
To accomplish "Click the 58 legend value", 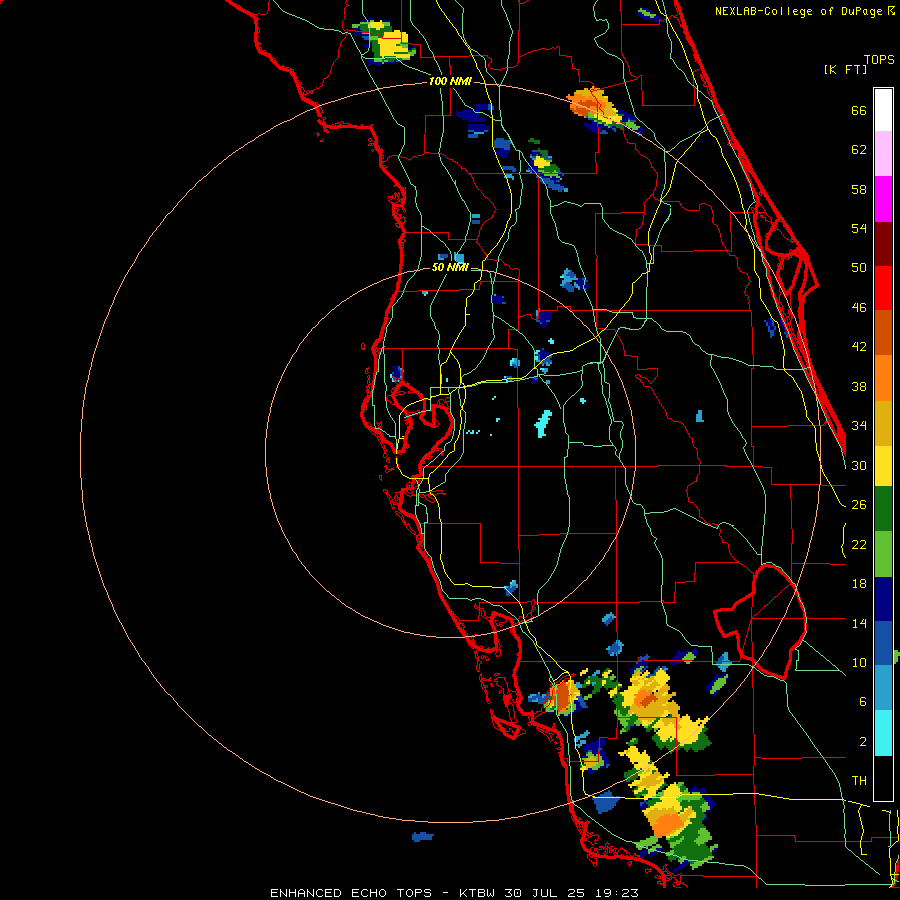I will [x=859, y=189].
